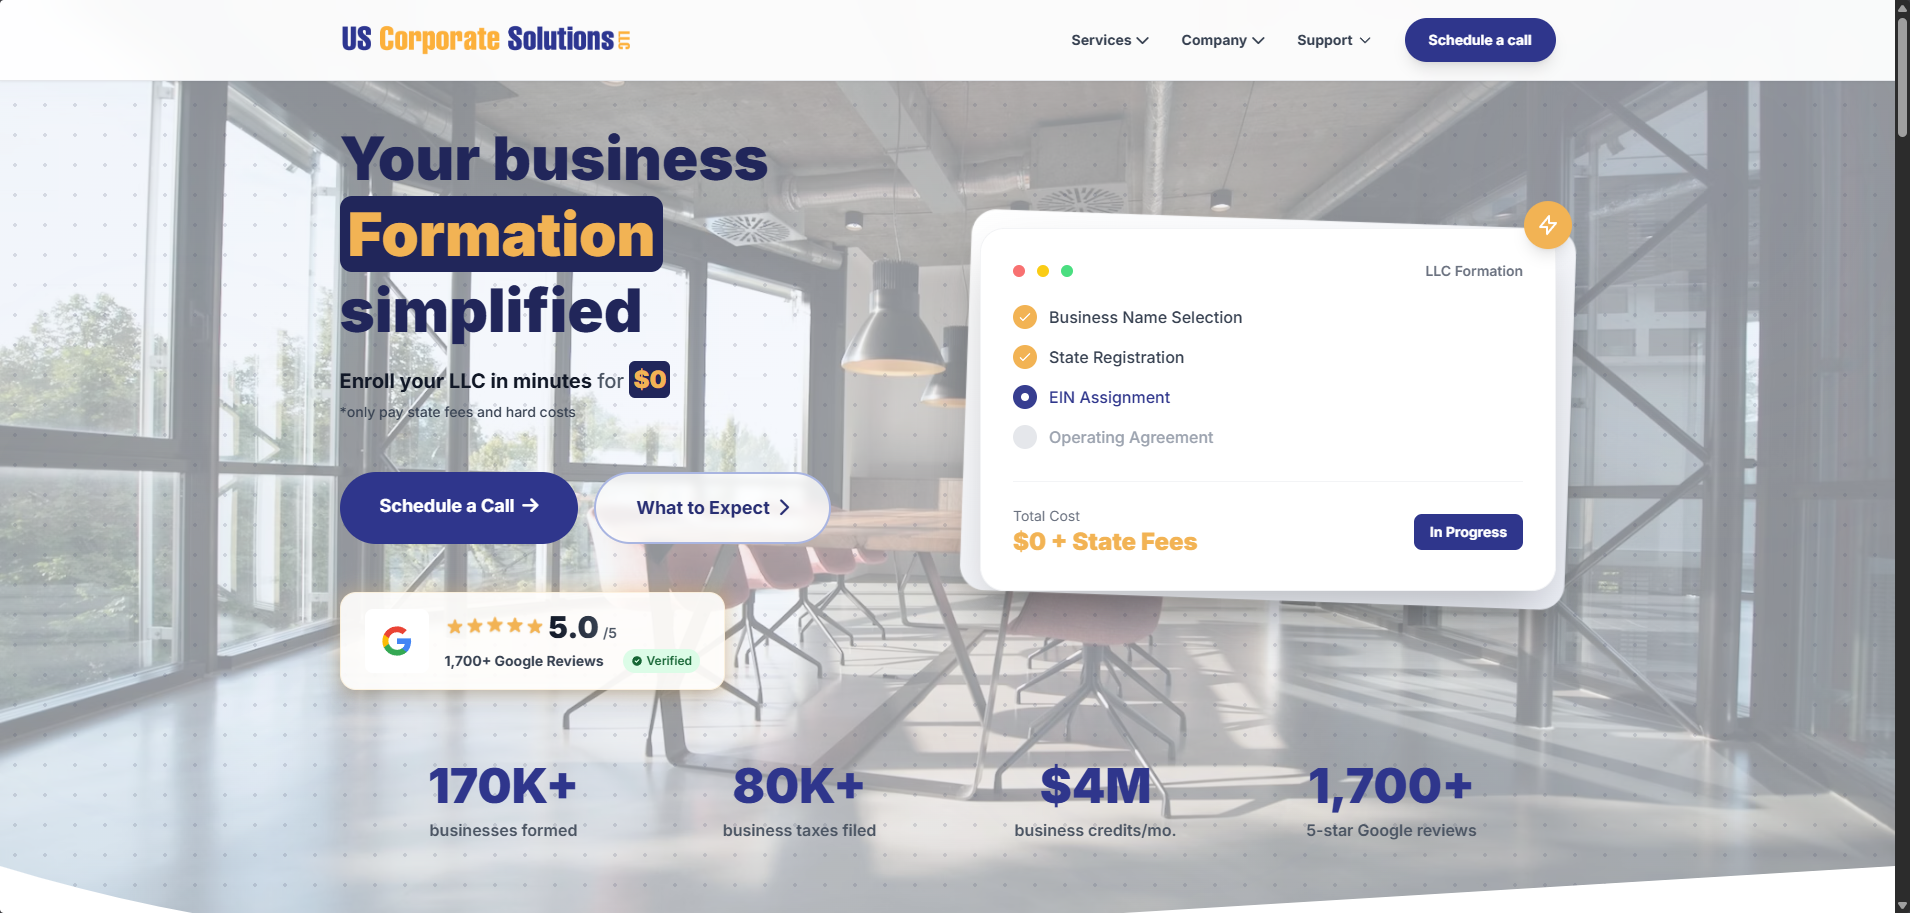1910x913 pixels.
Task: Click the Business Name Selection label
Action: pos(1145,317)
